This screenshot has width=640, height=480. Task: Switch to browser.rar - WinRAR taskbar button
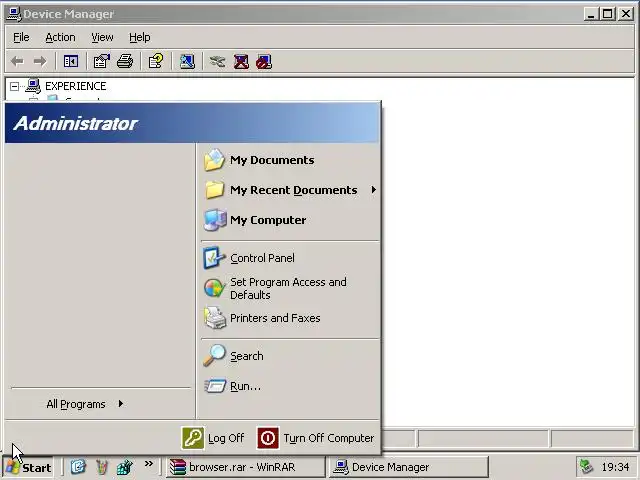245,467
